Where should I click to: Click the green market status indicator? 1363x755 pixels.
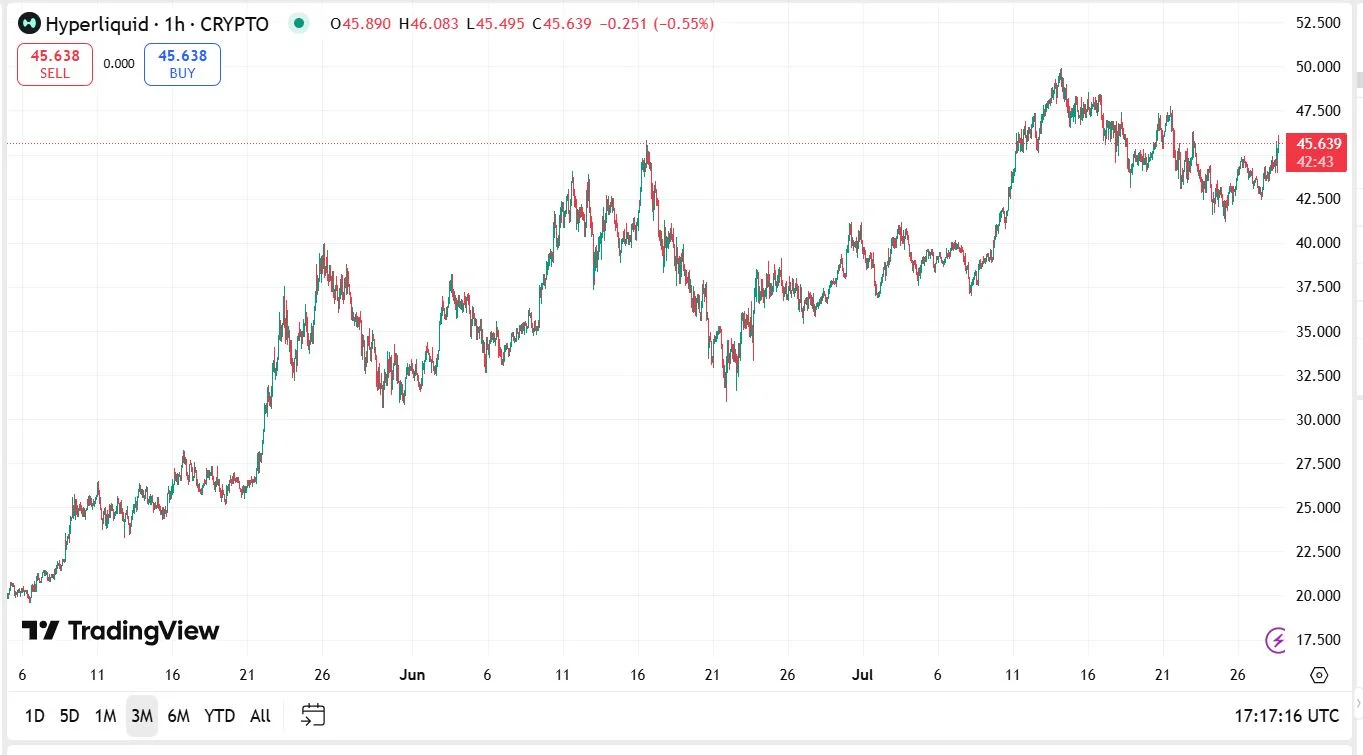(x=298, y=23)
